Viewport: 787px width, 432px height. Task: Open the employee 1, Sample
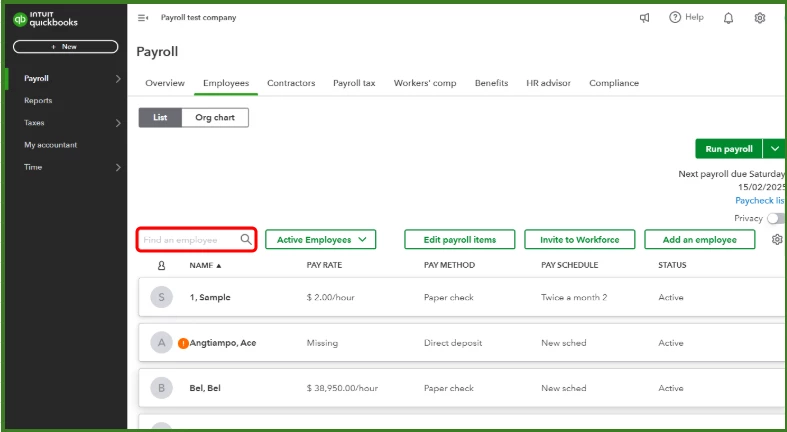coord(210,297)
